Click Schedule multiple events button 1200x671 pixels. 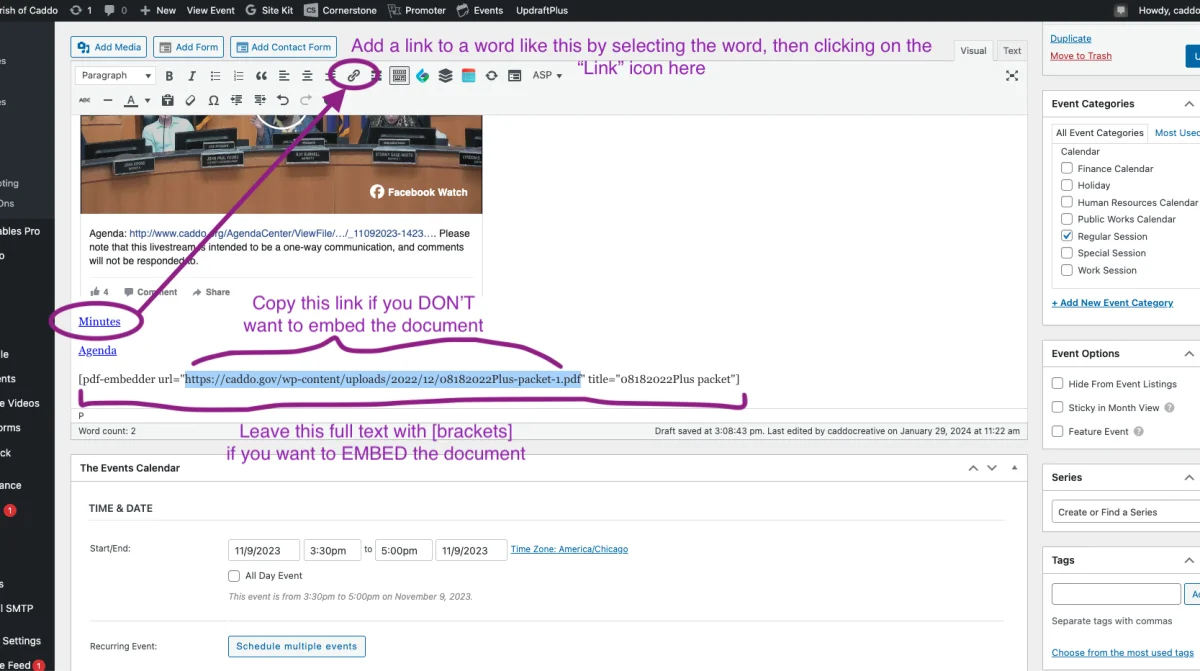[x=296, y=647]
